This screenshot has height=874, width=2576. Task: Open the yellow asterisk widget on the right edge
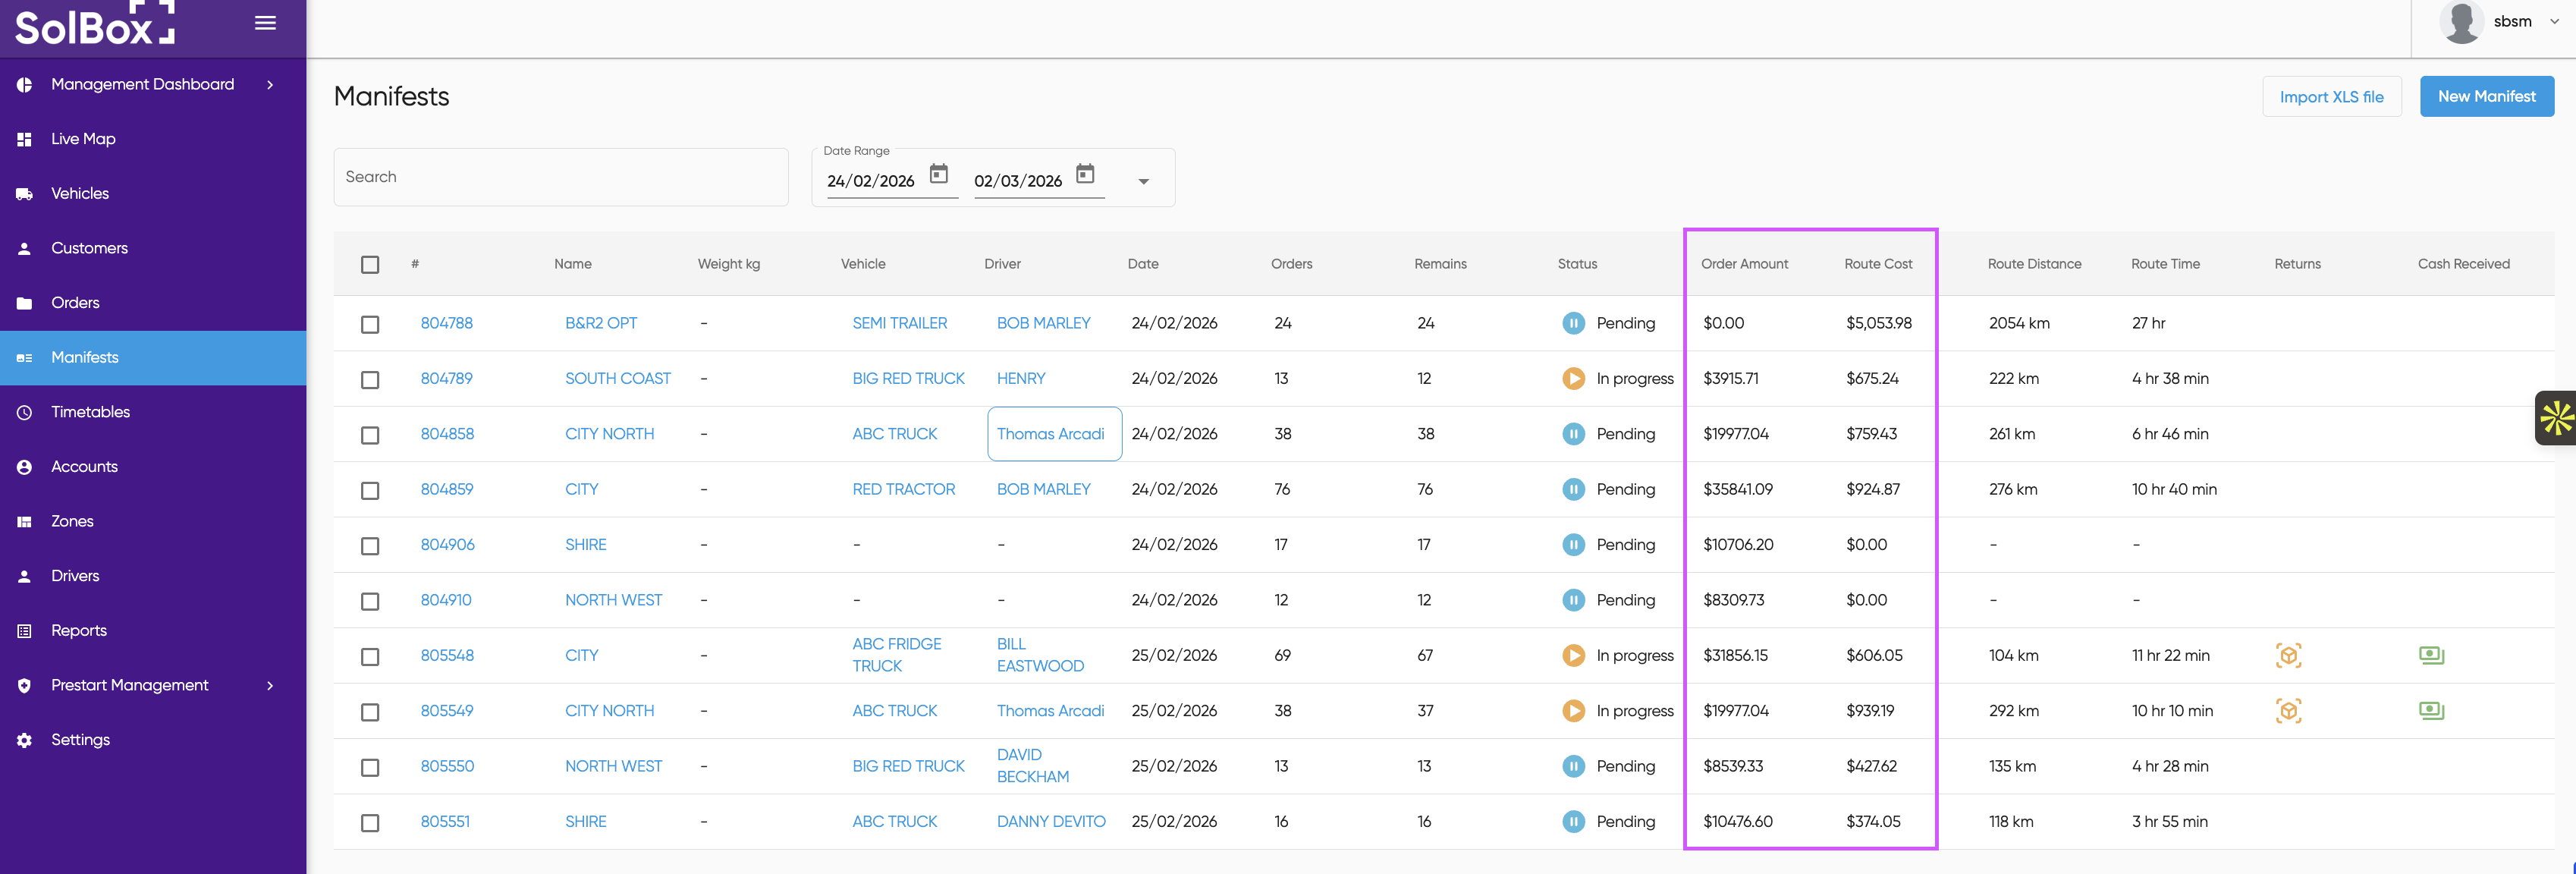pyautogui.click(x=2557, y=417)
